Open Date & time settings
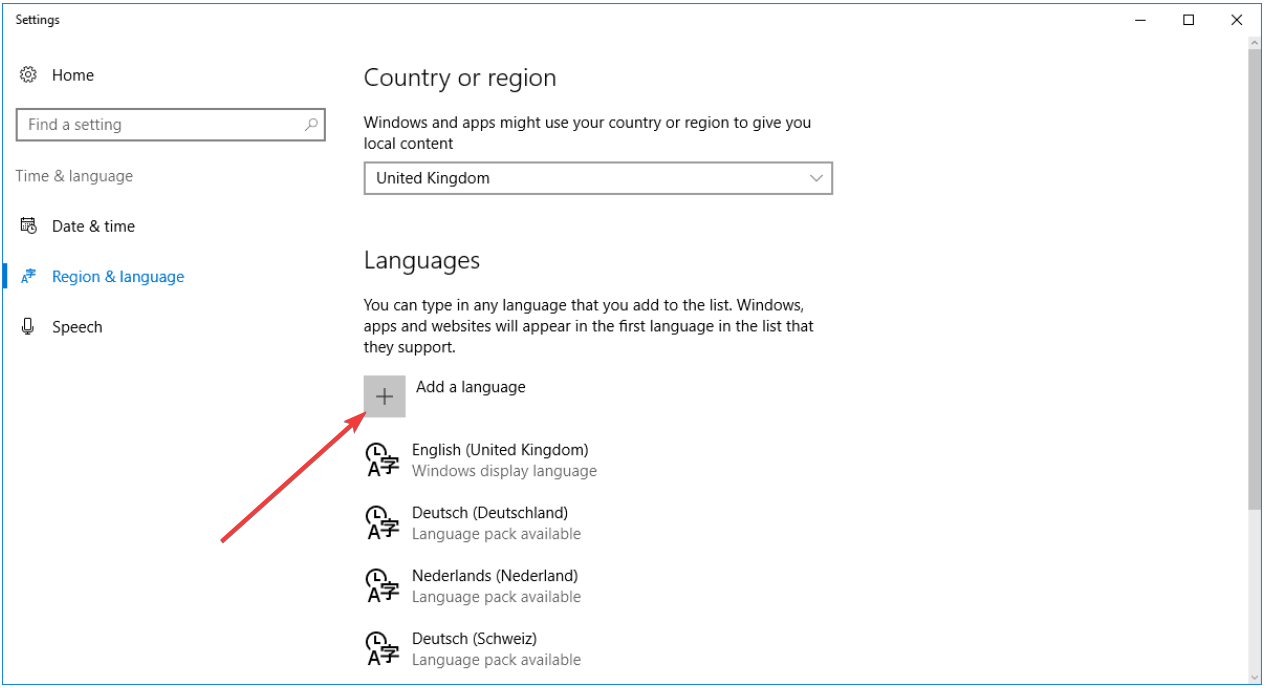This screenshot has height=688, width=1267. click(x=93, y=226)
